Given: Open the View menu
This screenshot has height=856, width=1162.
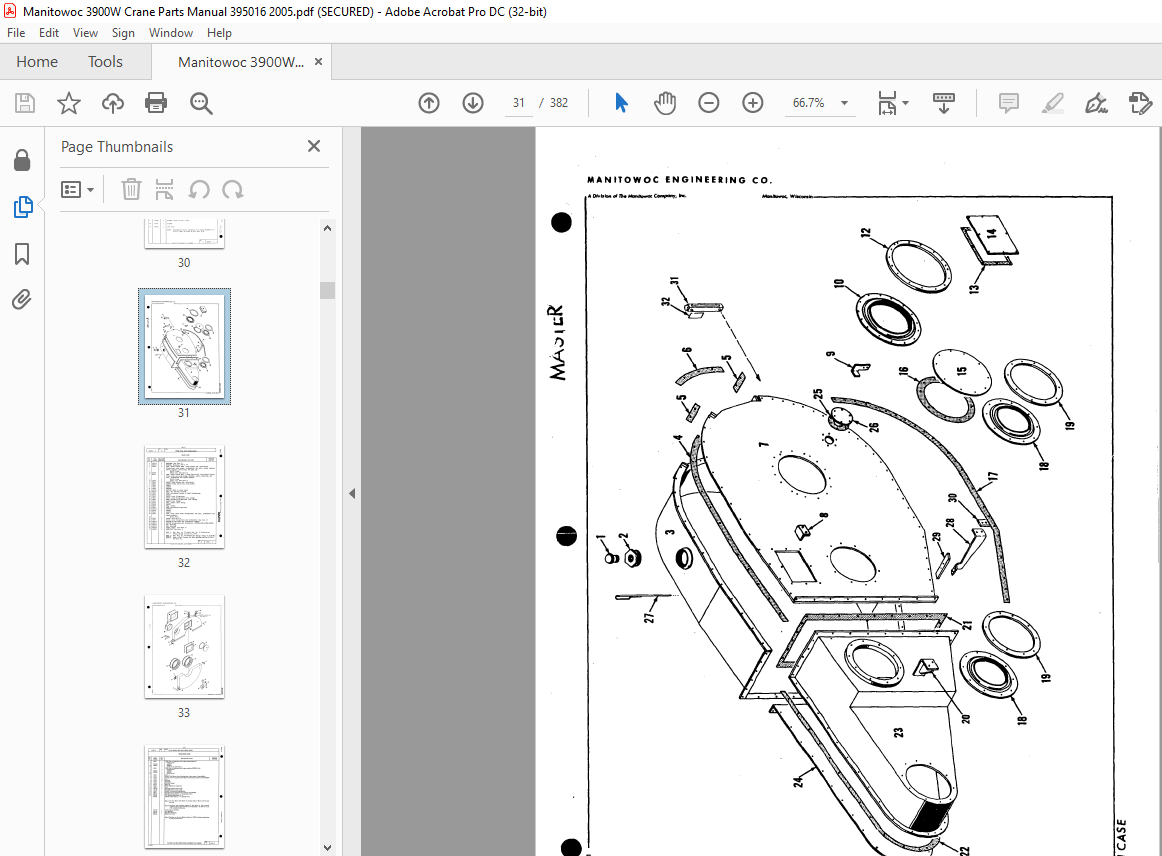Looking at the screenshot, I should click(85, 33).
